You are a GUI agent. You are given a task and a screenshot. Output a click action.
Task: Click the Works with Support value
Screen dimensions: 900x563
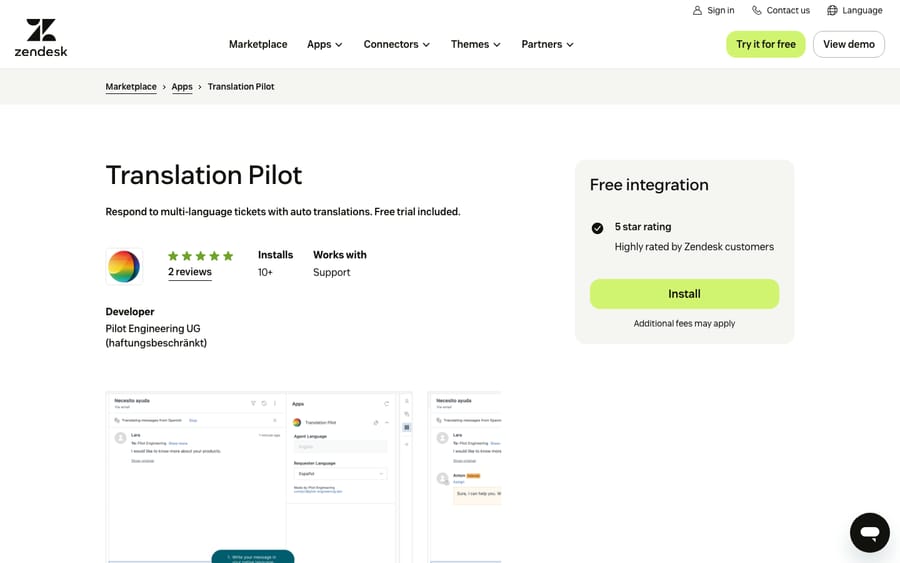331,273
